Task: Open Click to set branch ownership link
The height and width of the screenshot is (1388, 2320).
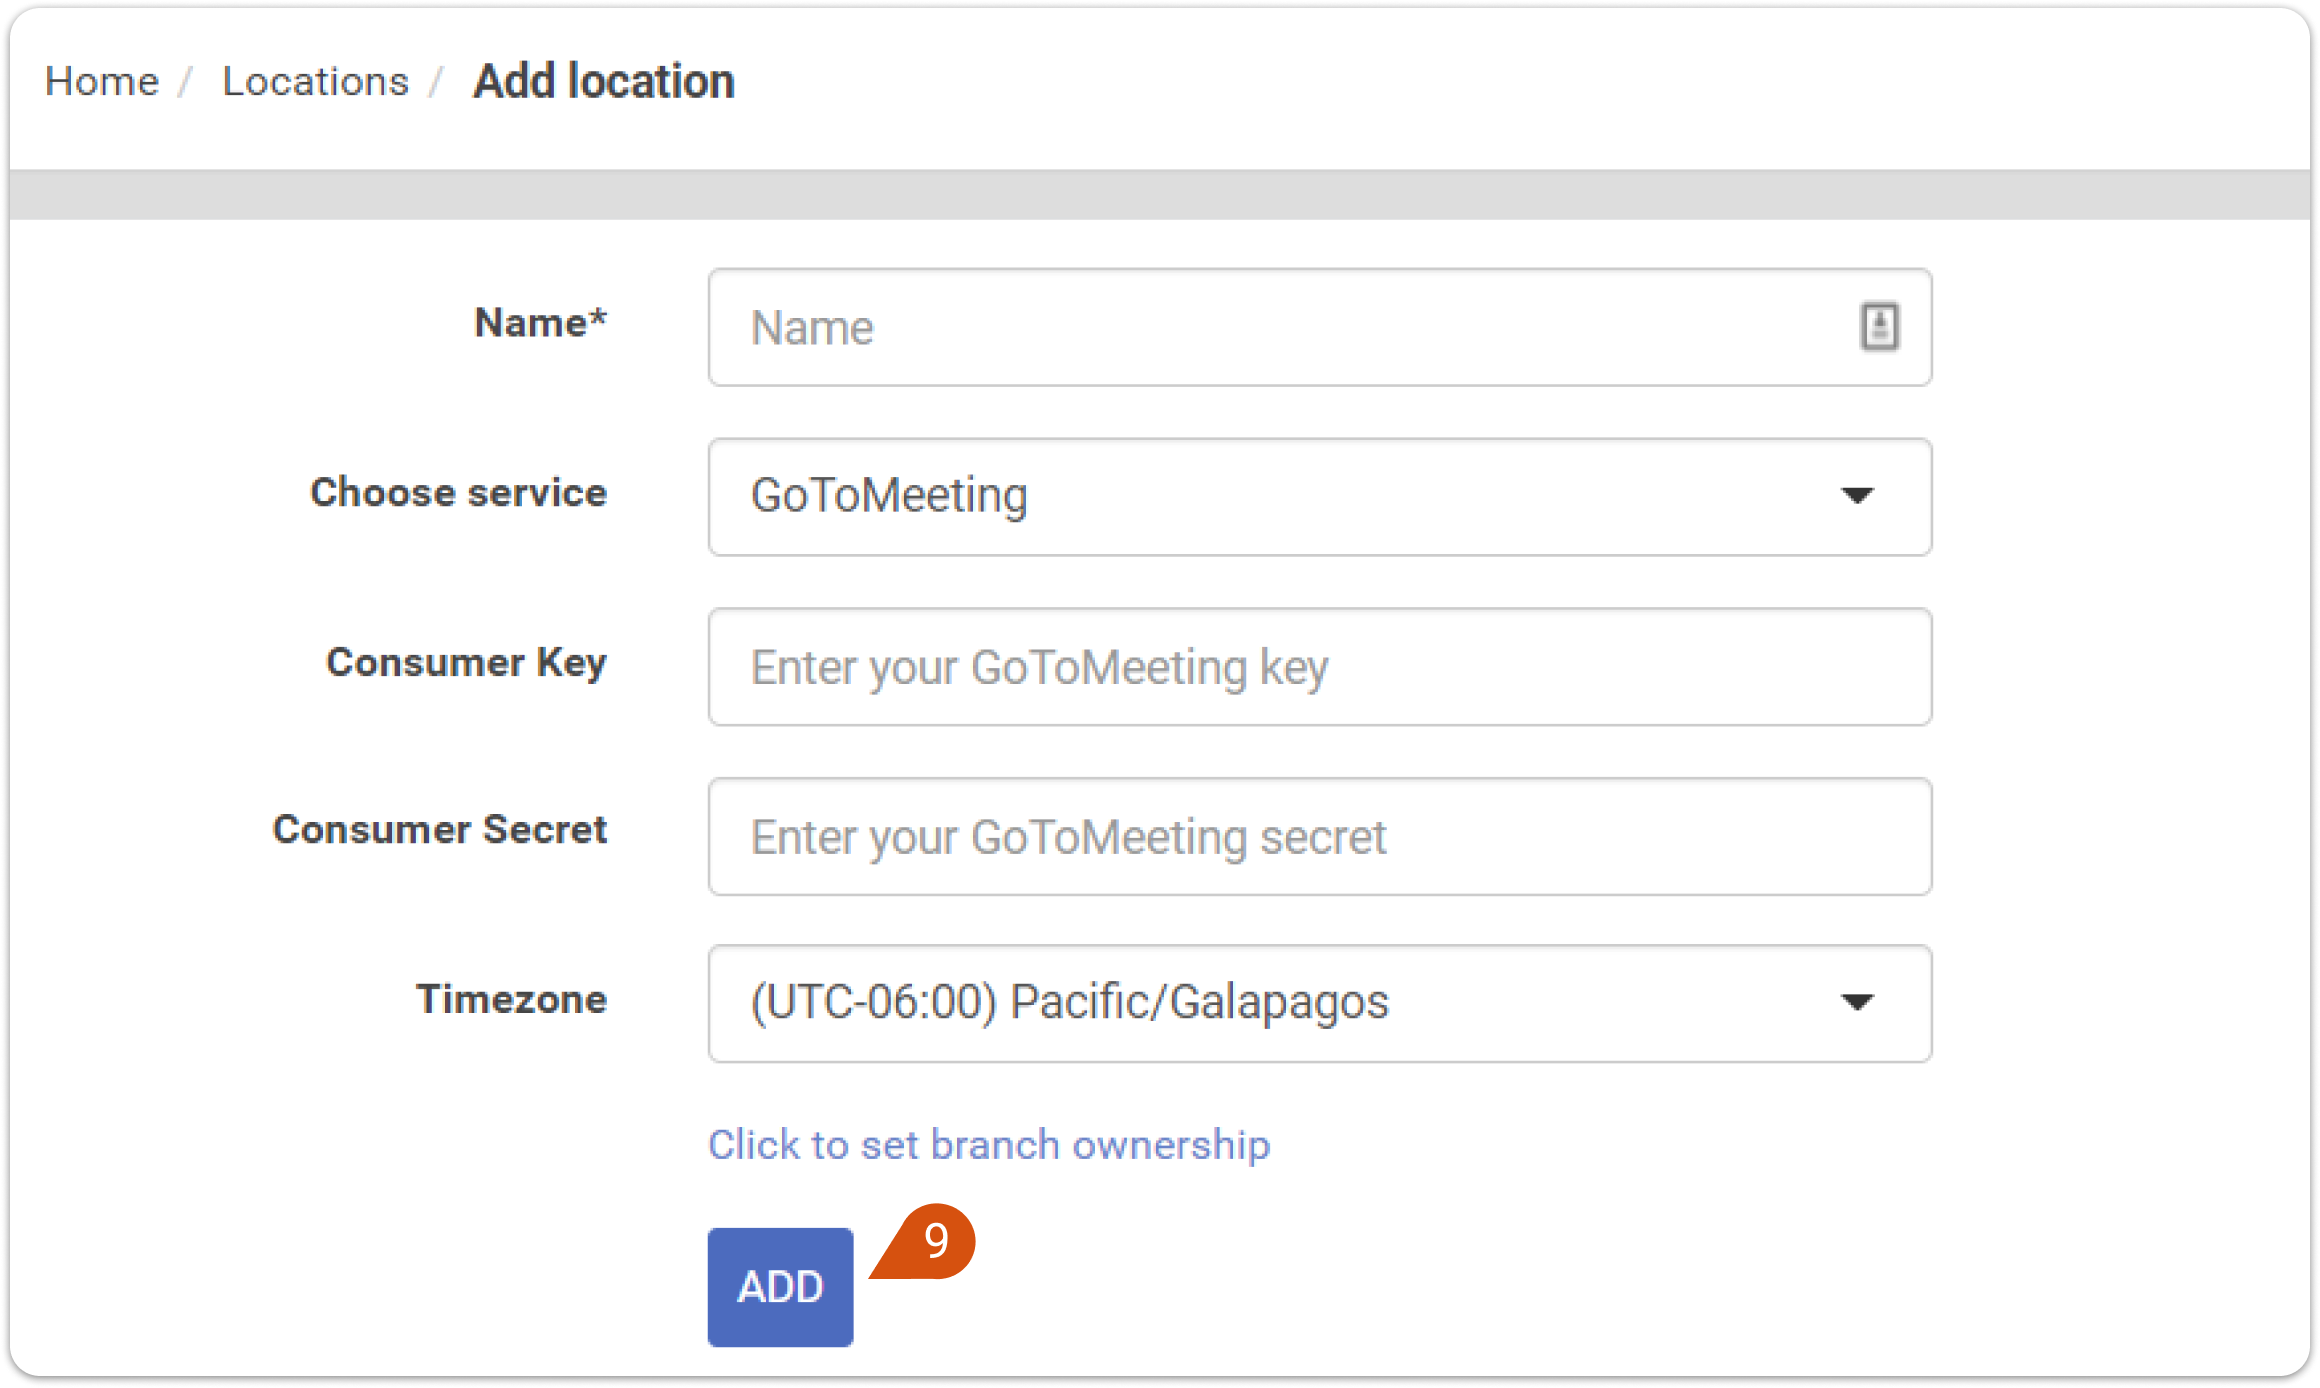Action: (989, 1144)
